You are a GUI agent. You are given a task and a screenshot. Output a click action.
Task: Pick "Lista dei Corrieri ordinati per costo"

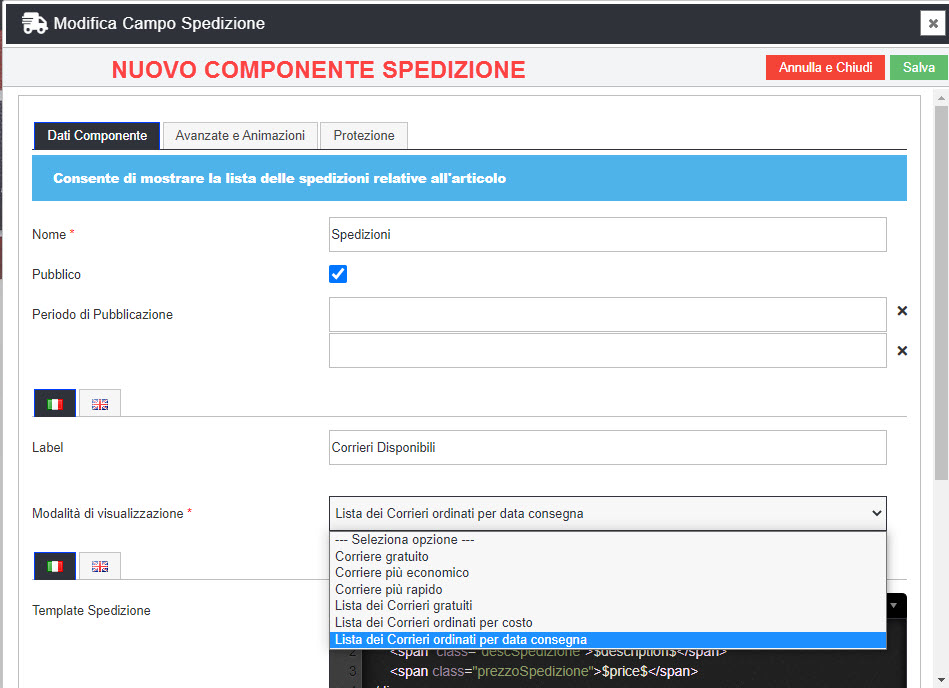(x=434, y=622)
